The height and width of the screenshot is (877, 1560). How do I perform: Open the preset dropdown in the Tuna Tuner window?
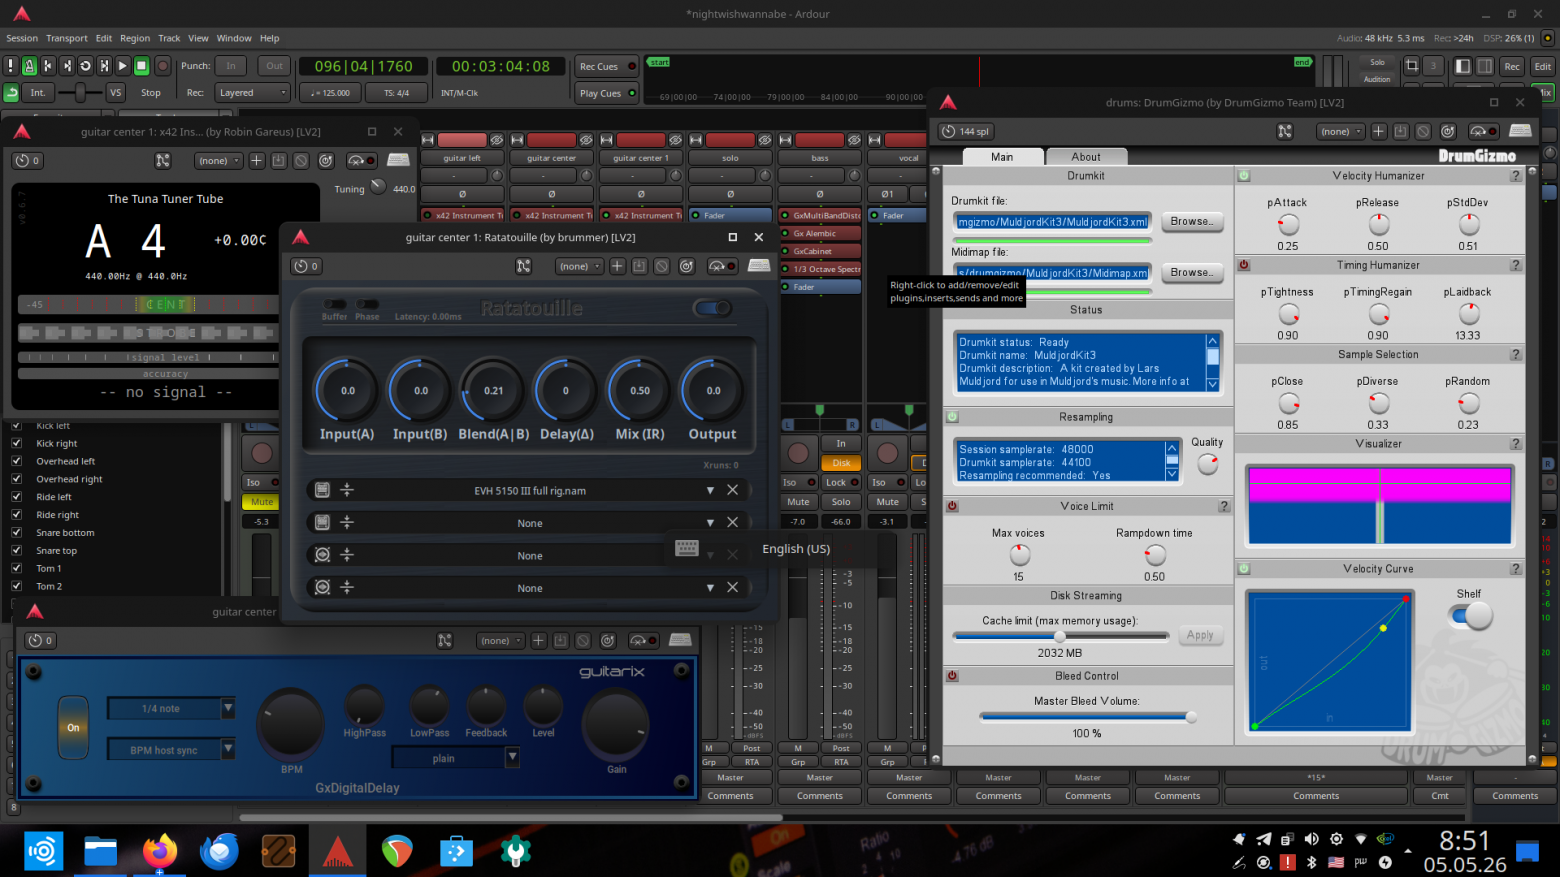click(x=219, y=160)
